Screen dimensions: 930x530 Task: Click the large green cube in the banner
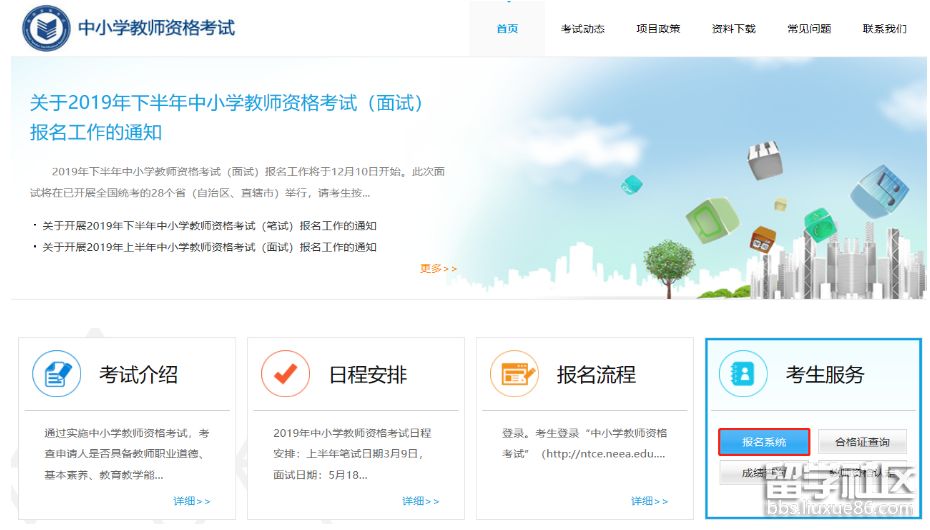tap(712, 221)
